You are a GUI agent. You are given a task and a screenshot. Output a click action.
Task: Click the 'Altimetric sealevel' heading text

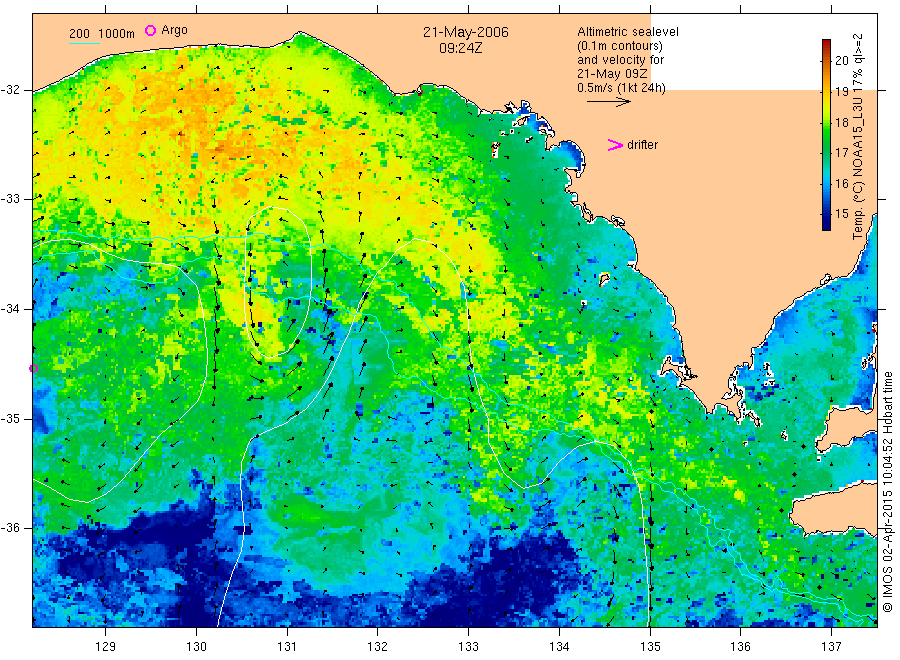point(627,32)
